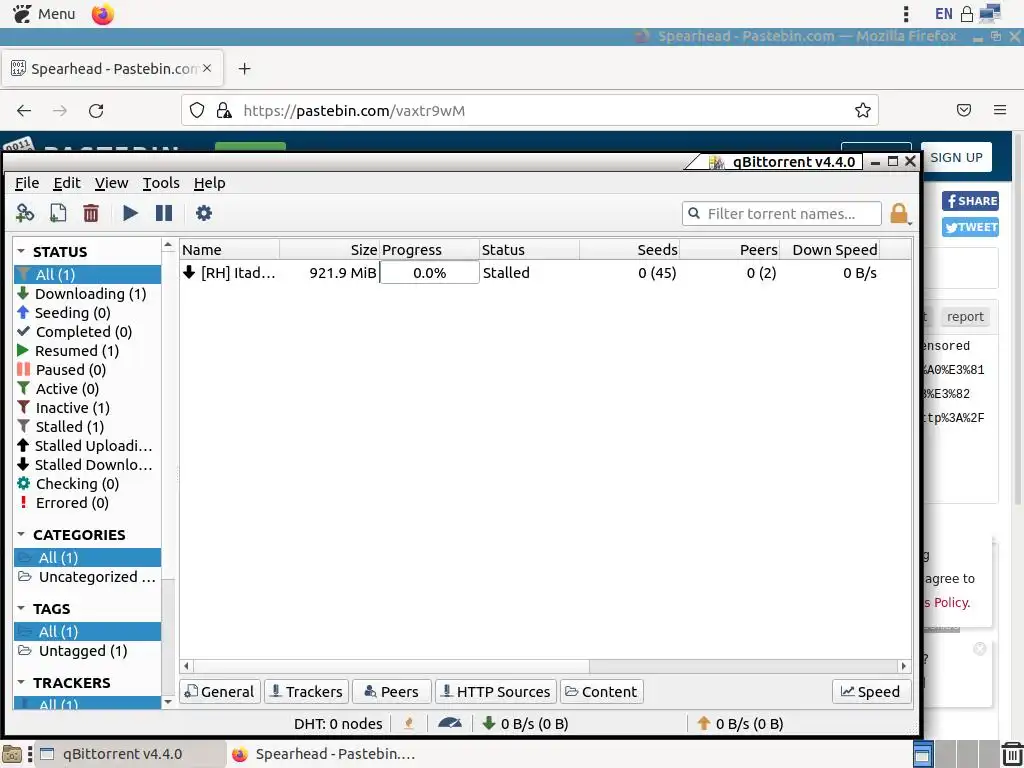Bookmark the page with the star icon
The width and height of the screenshot is (1024, 768).
pos(863,110)
